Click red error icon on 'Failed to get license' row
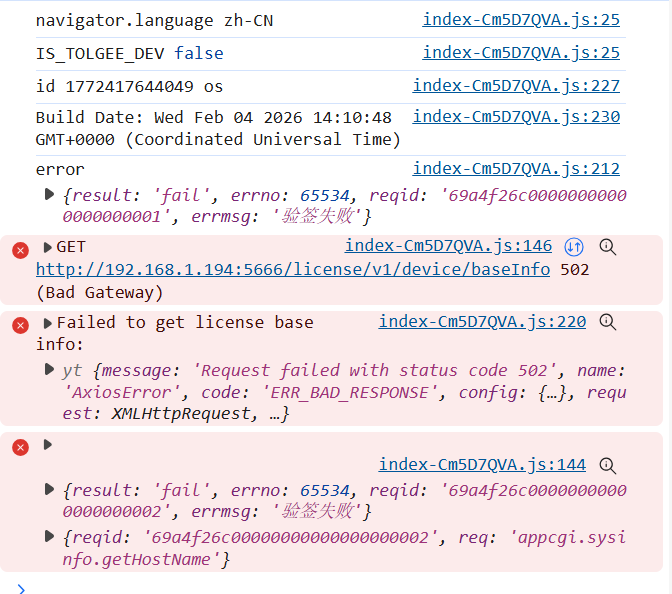672x594 pixels. 20,324
